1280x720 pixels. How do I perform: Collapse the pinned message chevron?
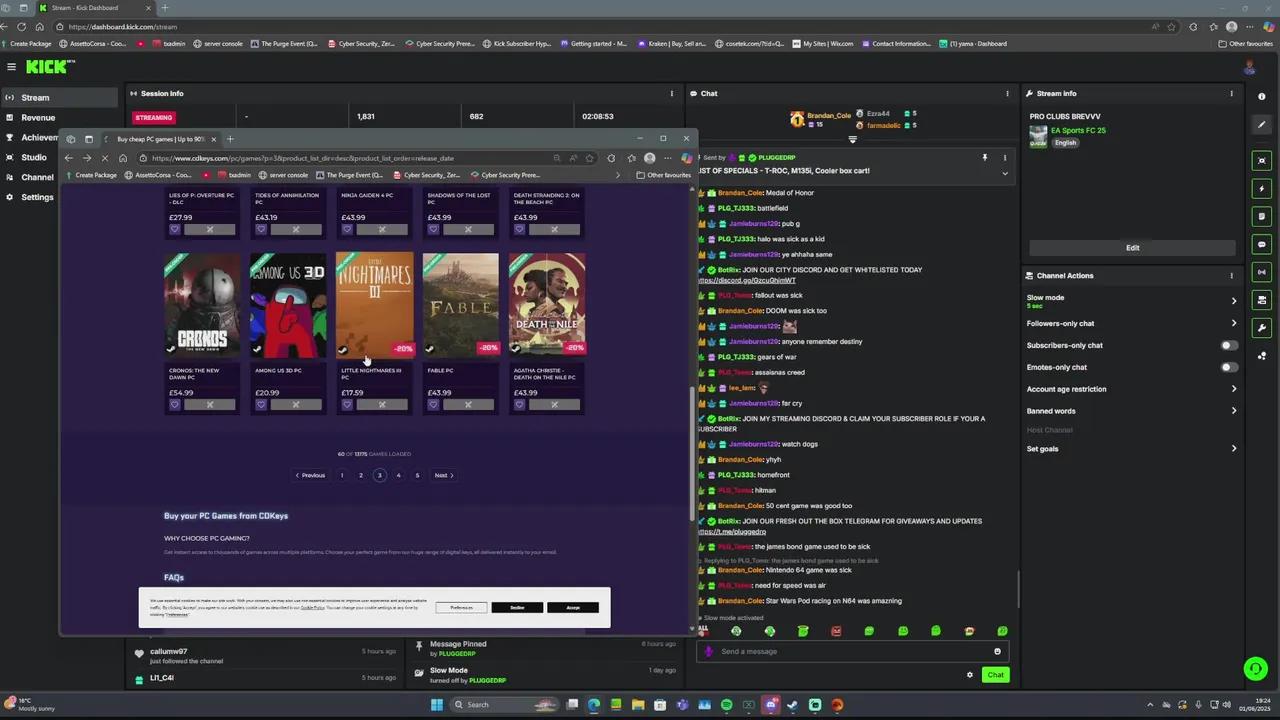tap(1005, 173)
